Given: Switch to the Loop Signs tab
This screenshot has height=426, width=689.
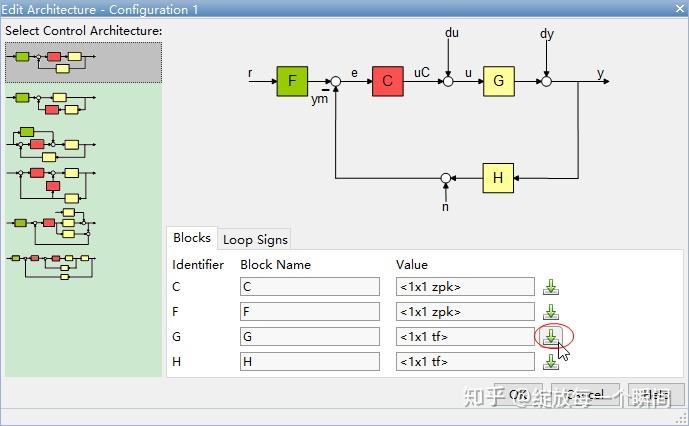Looking at the screenshot, I should click(255, 240).
